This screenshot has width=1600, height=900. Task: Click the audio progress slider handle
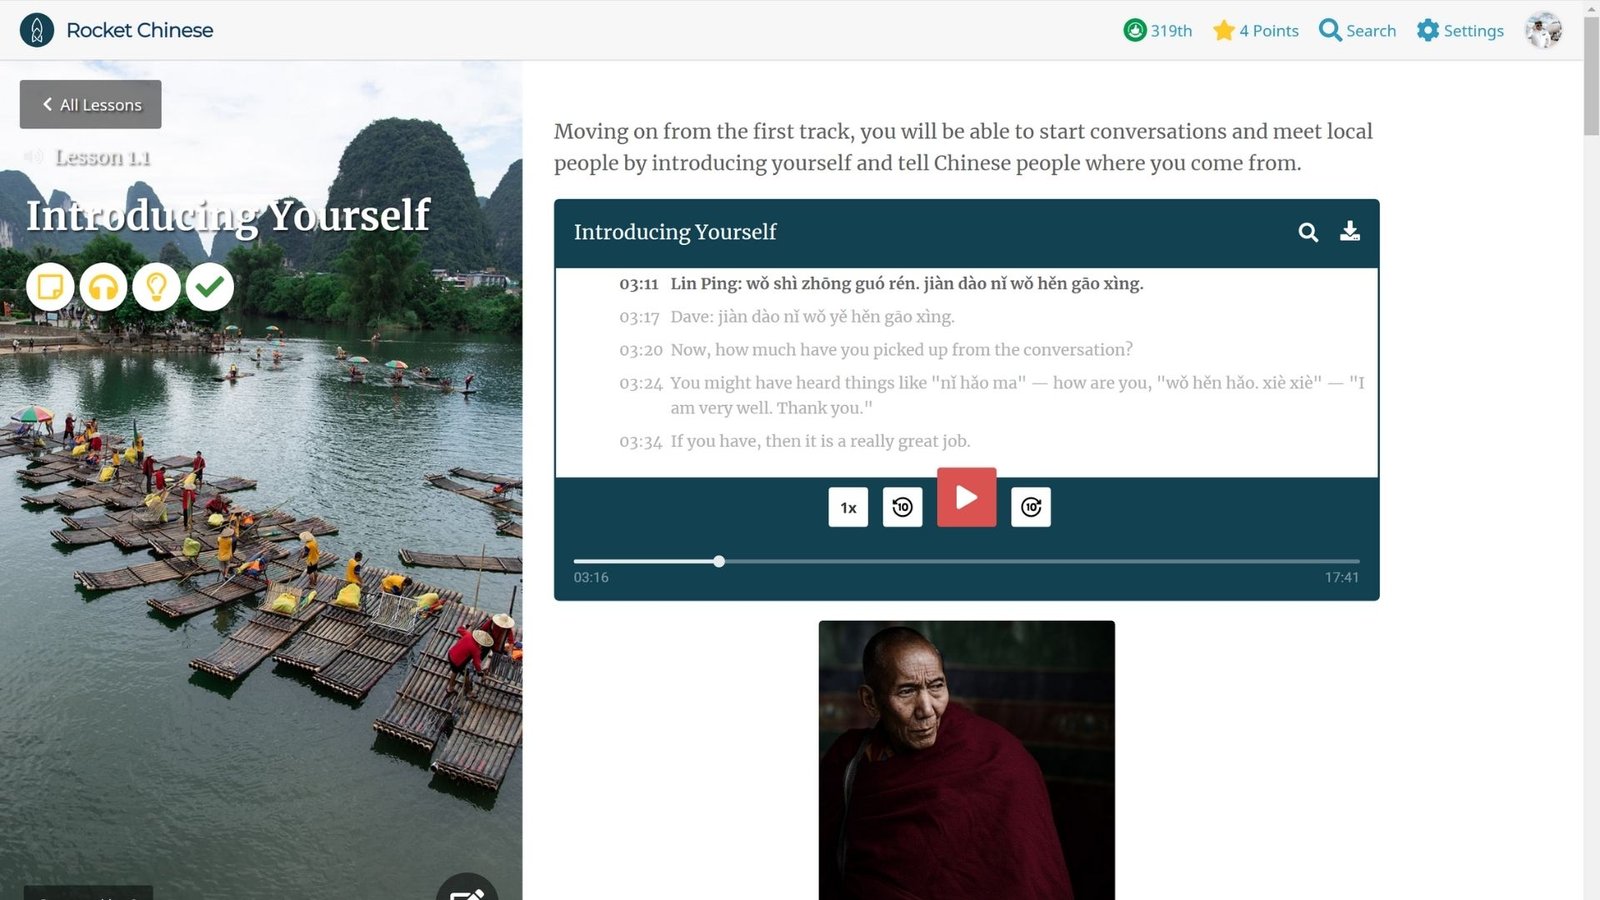pos(719,561)
